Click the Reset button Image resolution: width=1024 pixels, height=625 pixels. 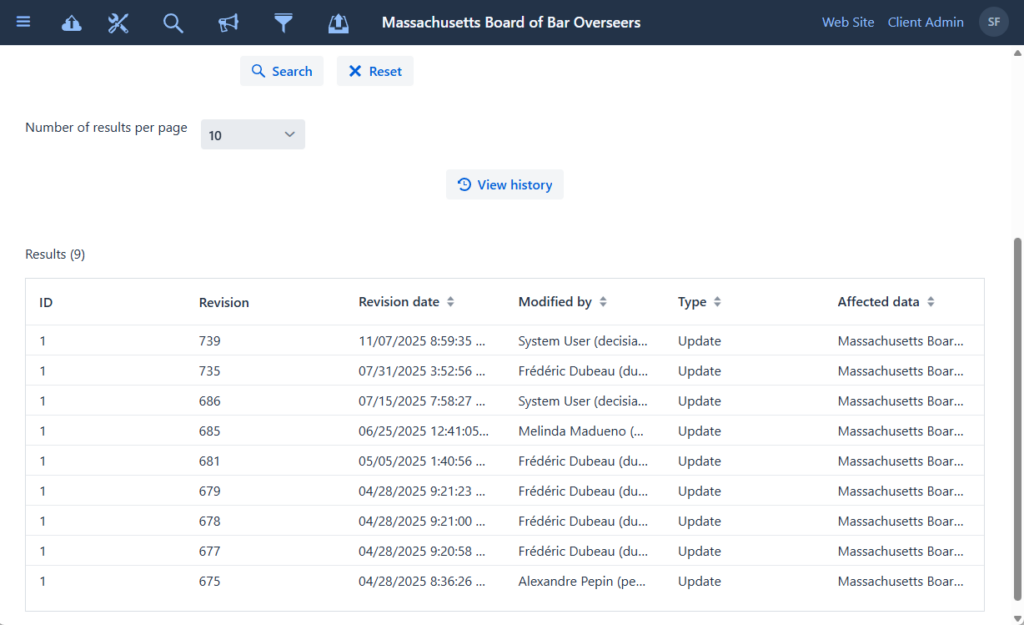[375, 71]
